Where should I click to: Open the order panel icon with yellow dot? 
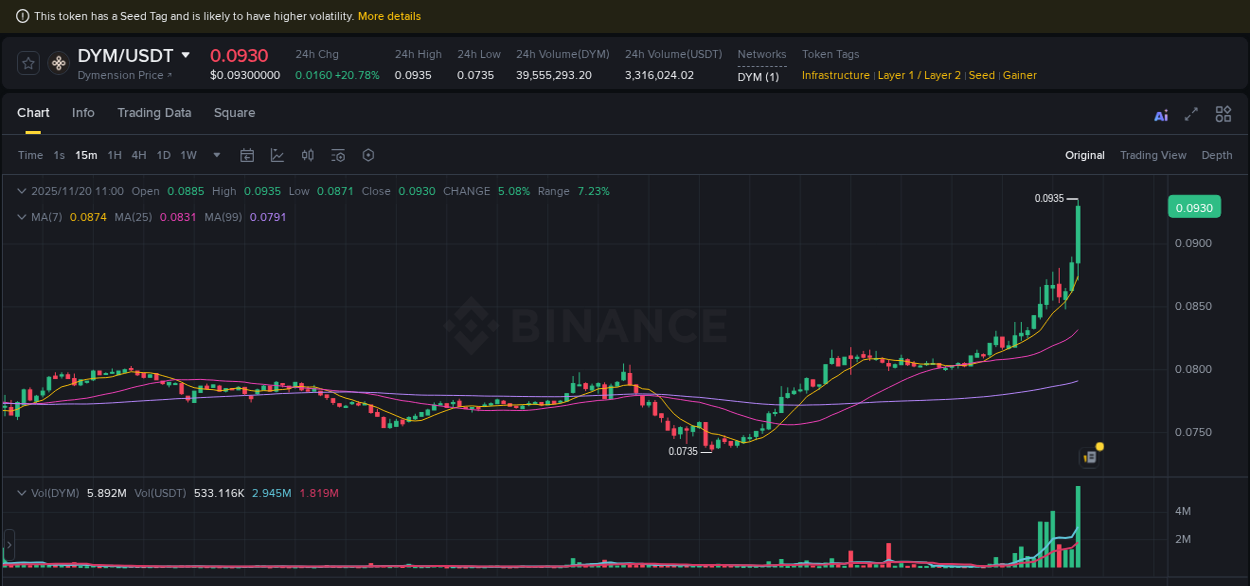pyautogui.click(x=1088, y=456)
